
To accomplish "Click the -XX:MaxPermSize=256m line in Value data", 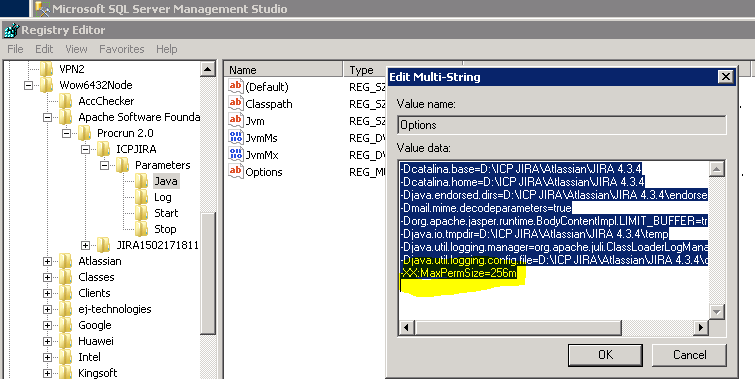I will coord(458,274).
